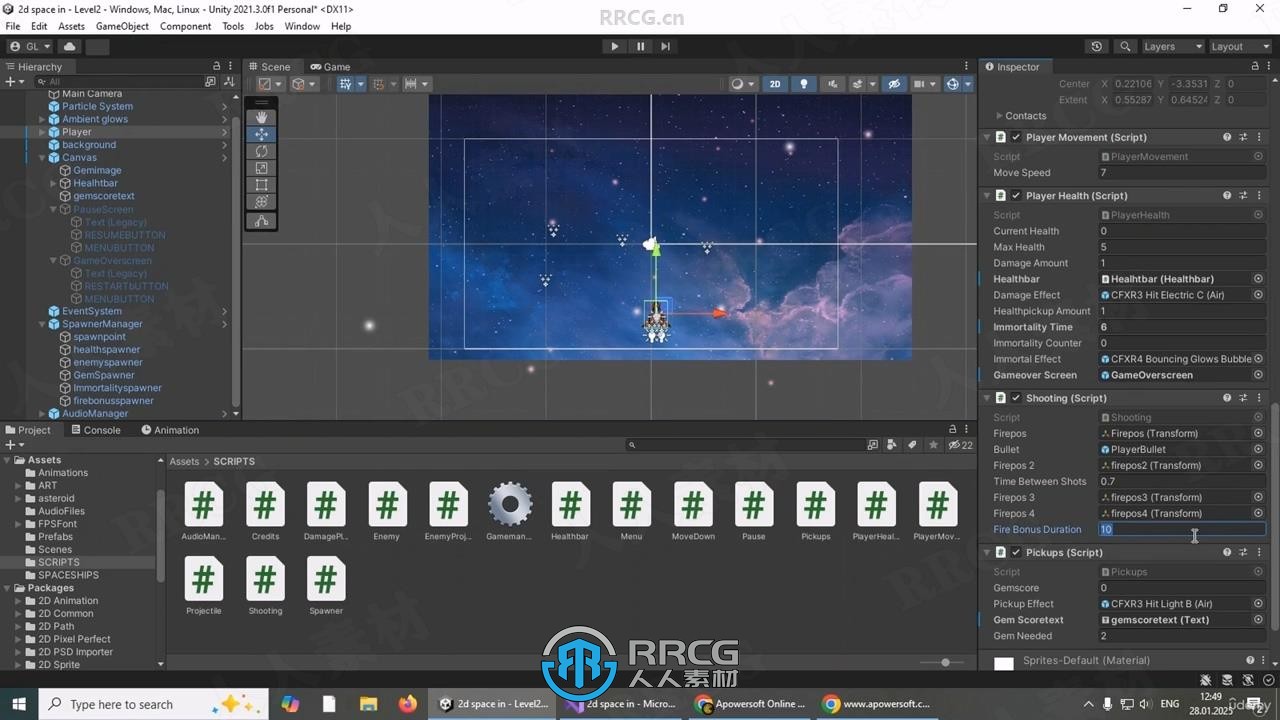Select the Hand view tool in Scene
Image resolution: width=1280 pixels, height=720 pixels.
[x=261, y=117]
